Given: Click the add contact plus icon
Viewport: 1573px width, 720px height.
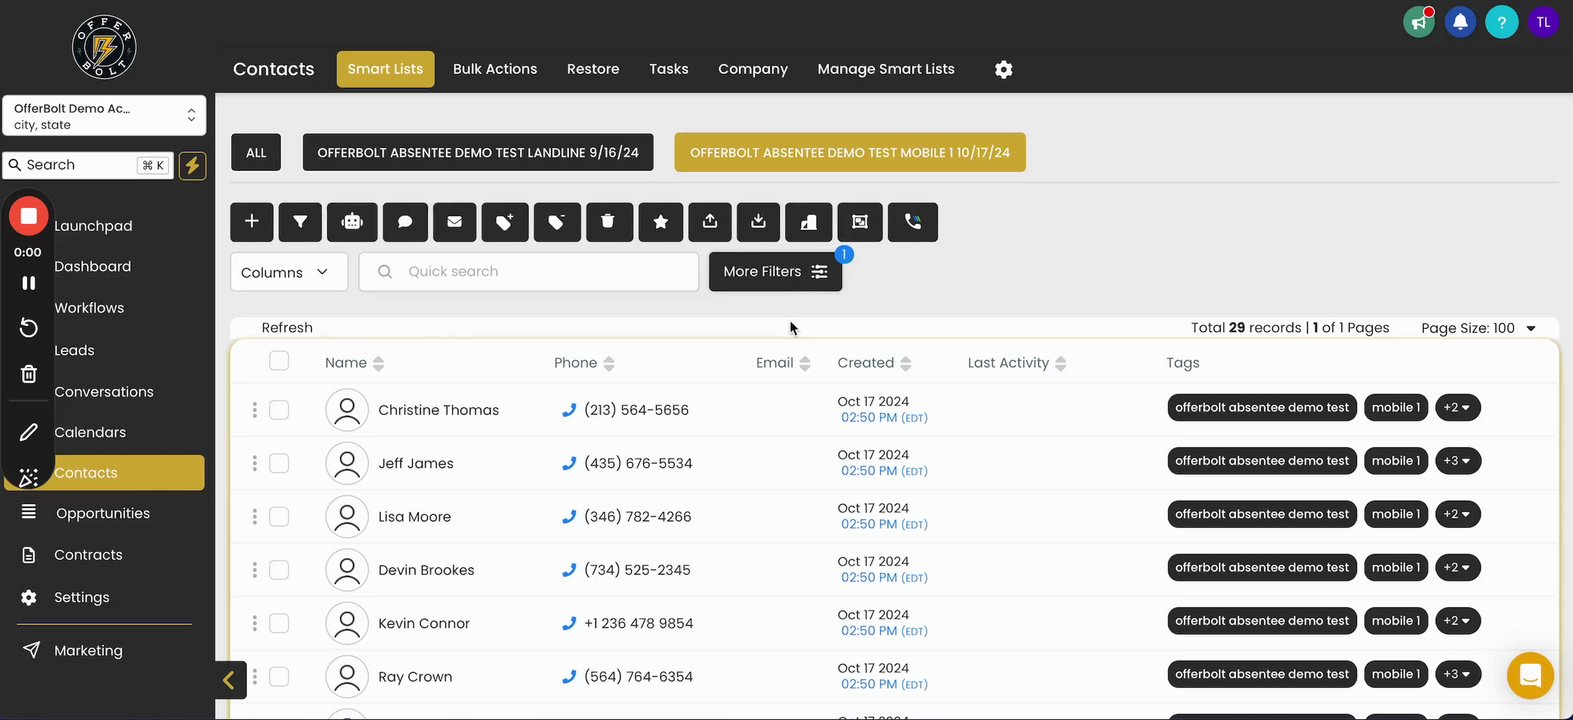Looking at the screenshot, I should coord(252,222).
